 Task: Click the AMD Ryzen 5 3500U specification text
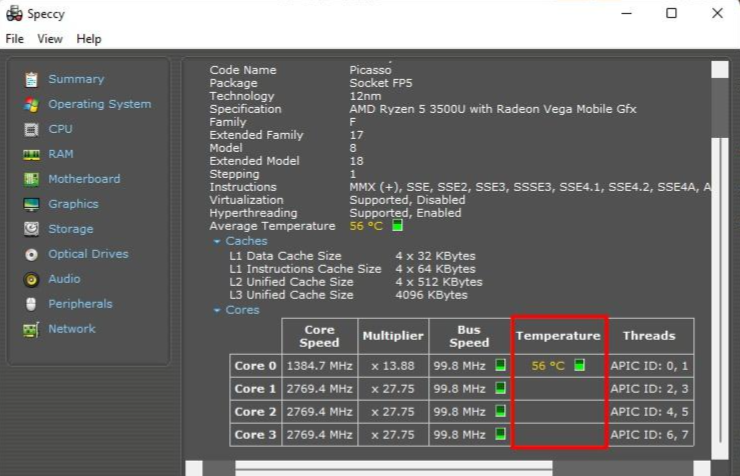(x=493, y=109)
